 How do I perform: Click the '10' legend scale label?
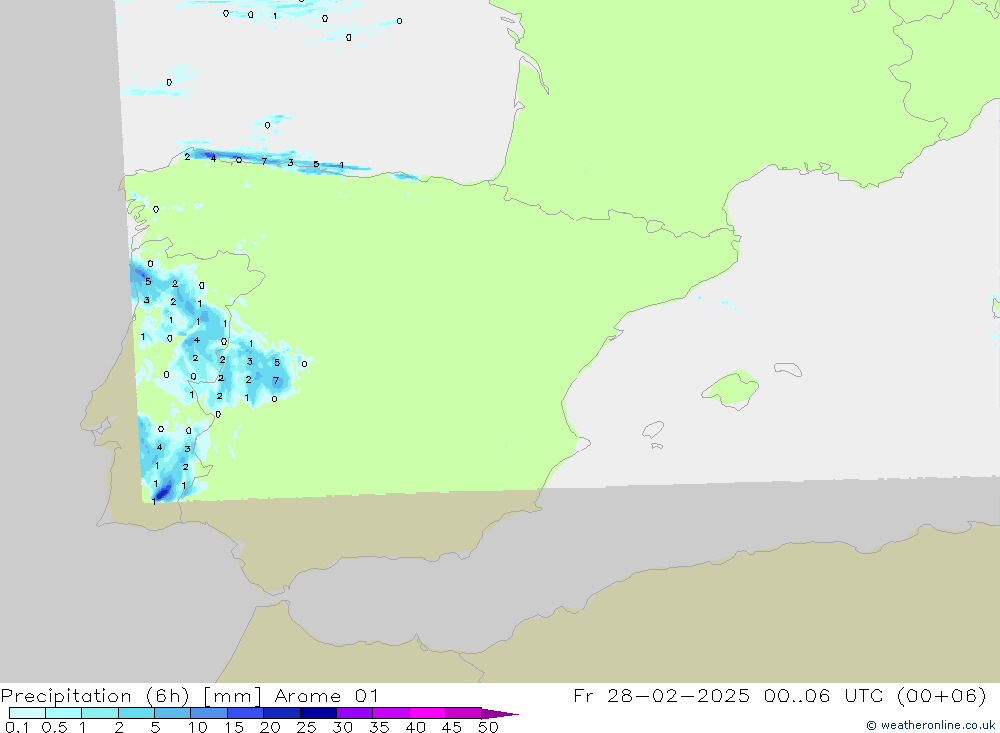coord(198,727)
